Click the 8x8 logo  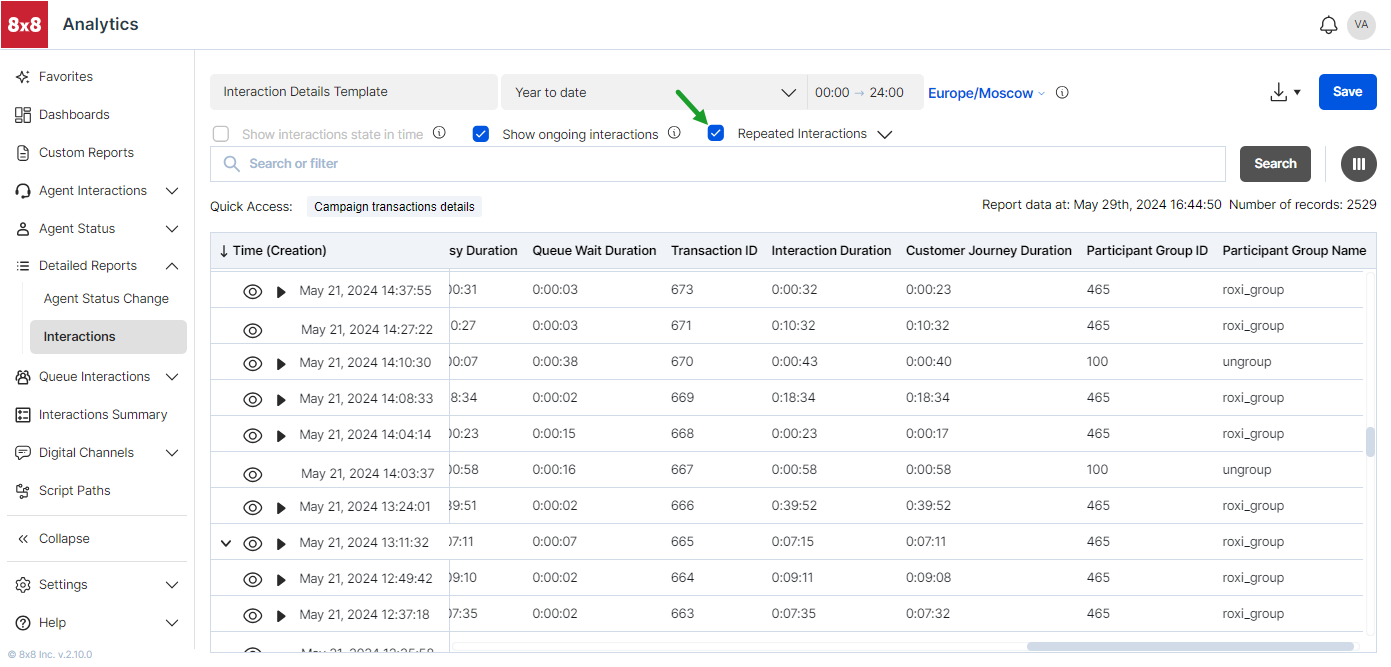(x=24, y=24)
